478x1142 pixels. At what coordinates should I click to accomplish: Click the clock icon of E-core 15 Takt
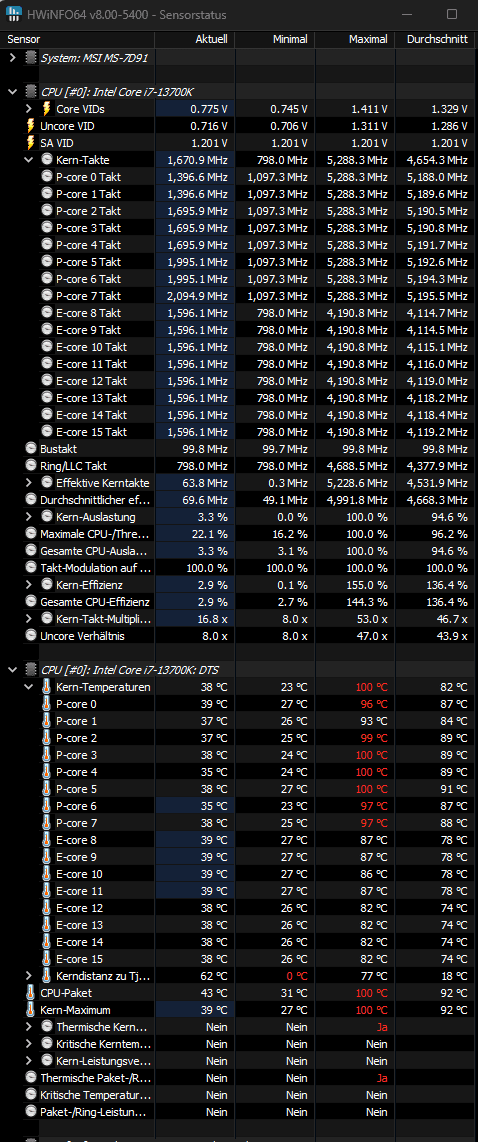click(47, 432)
